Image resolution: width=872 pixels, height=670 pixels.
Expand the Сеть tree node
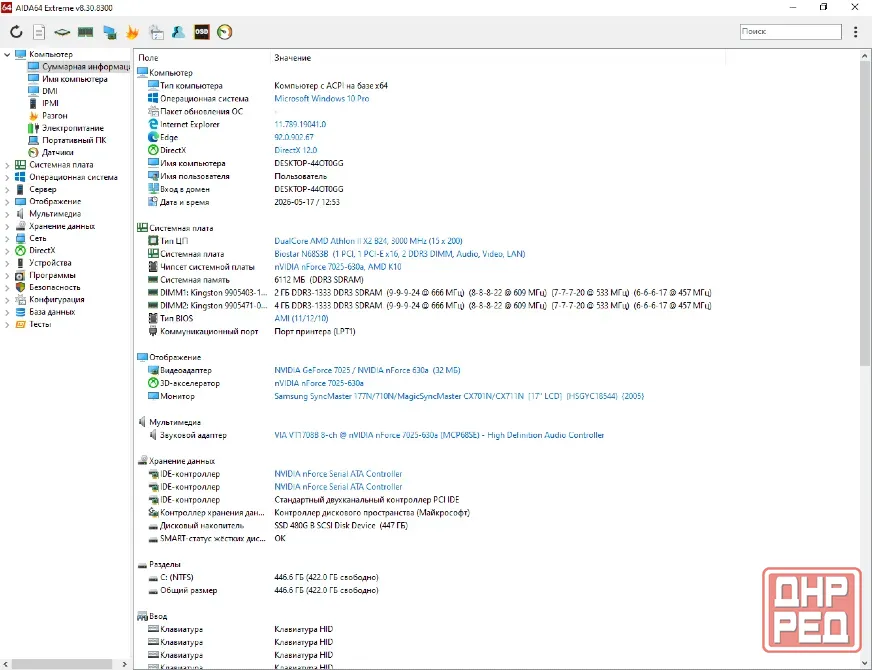click(7, 239)
